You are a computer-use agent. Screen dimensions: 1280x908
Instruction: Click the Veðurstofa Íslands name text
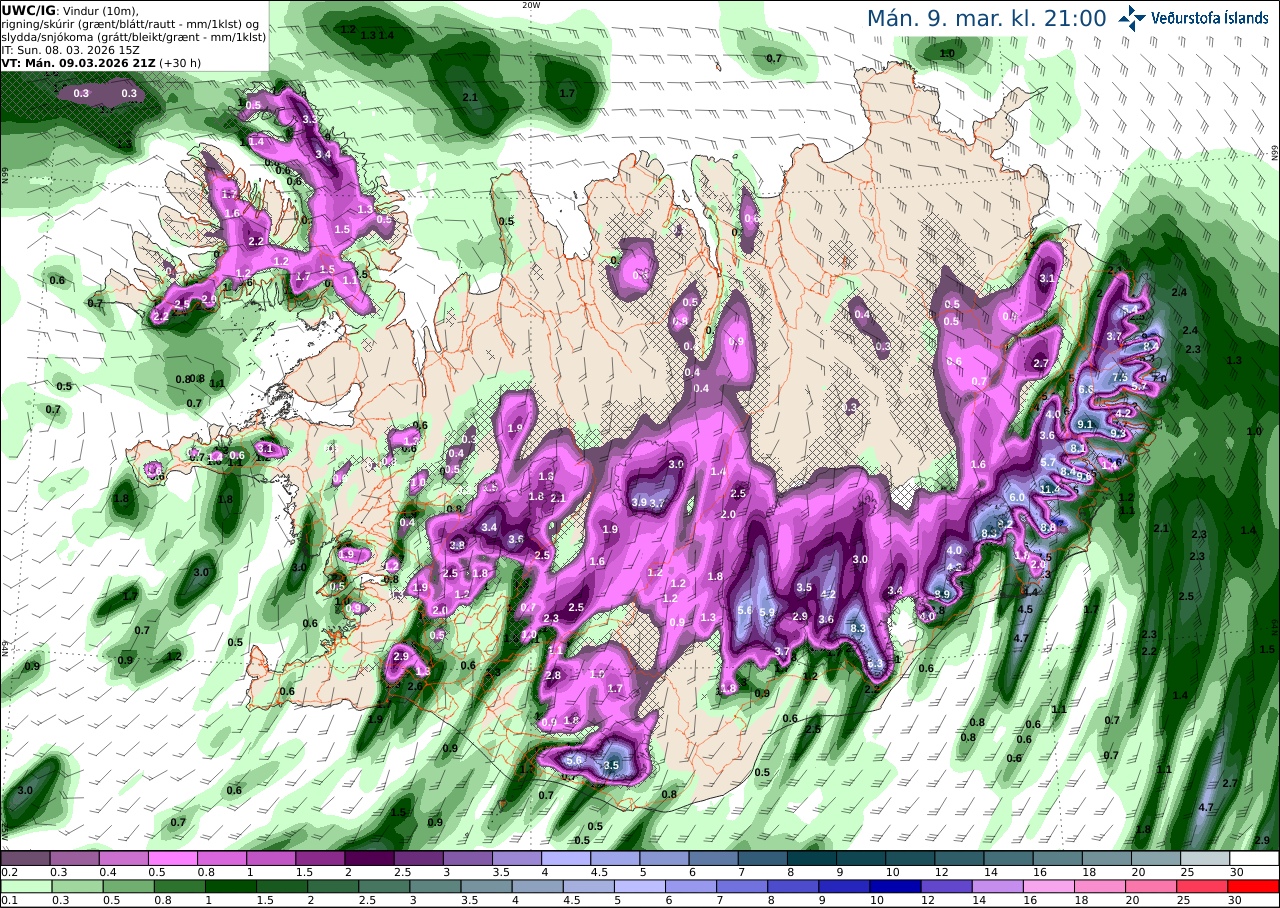pos(1210,18)
